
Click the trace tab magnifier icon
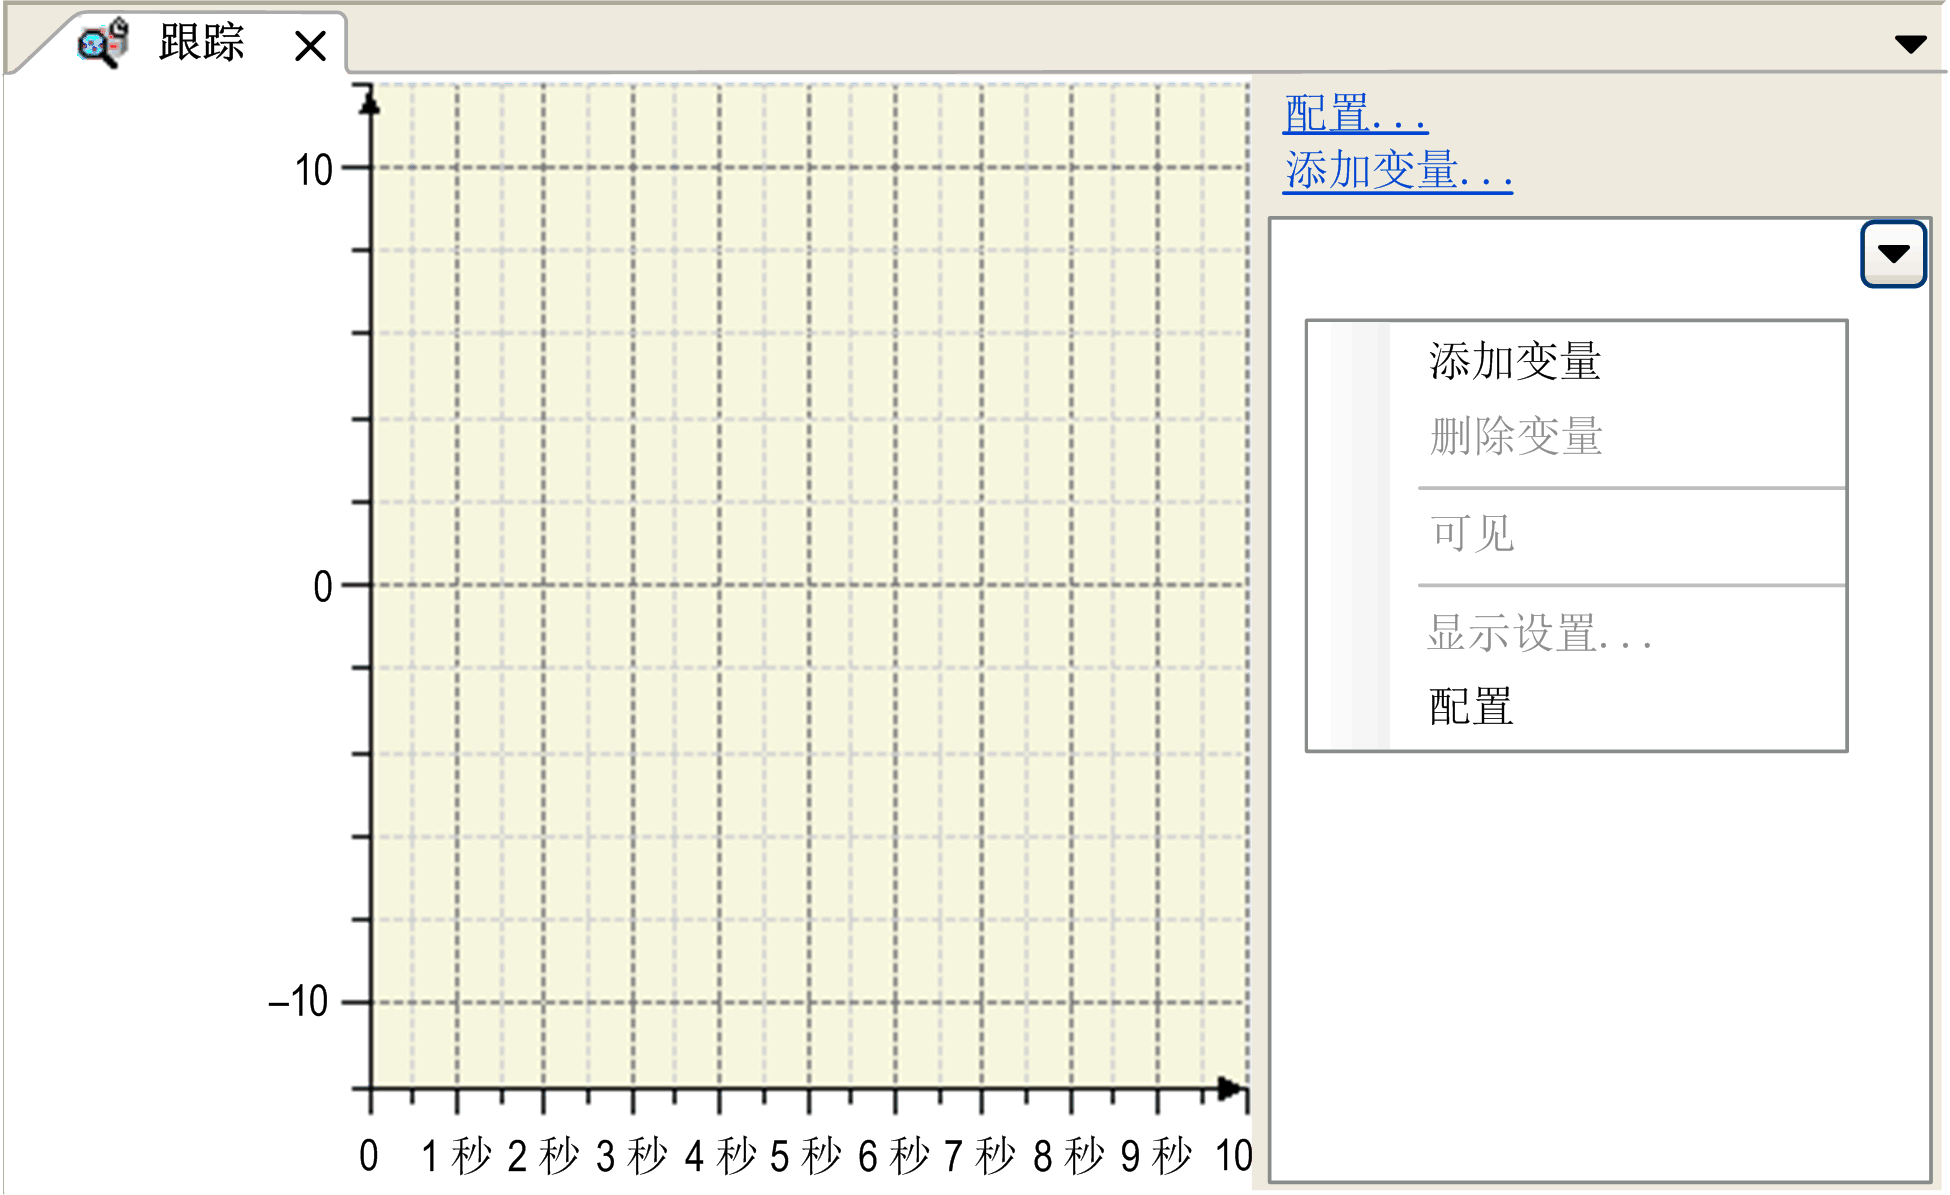[x=102, y=44]
